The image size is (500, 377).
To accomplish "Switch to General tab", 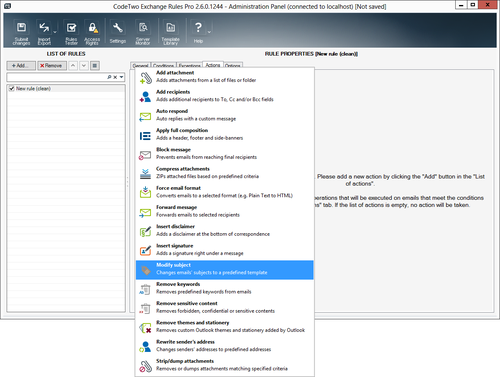I will tap(140, 66).
